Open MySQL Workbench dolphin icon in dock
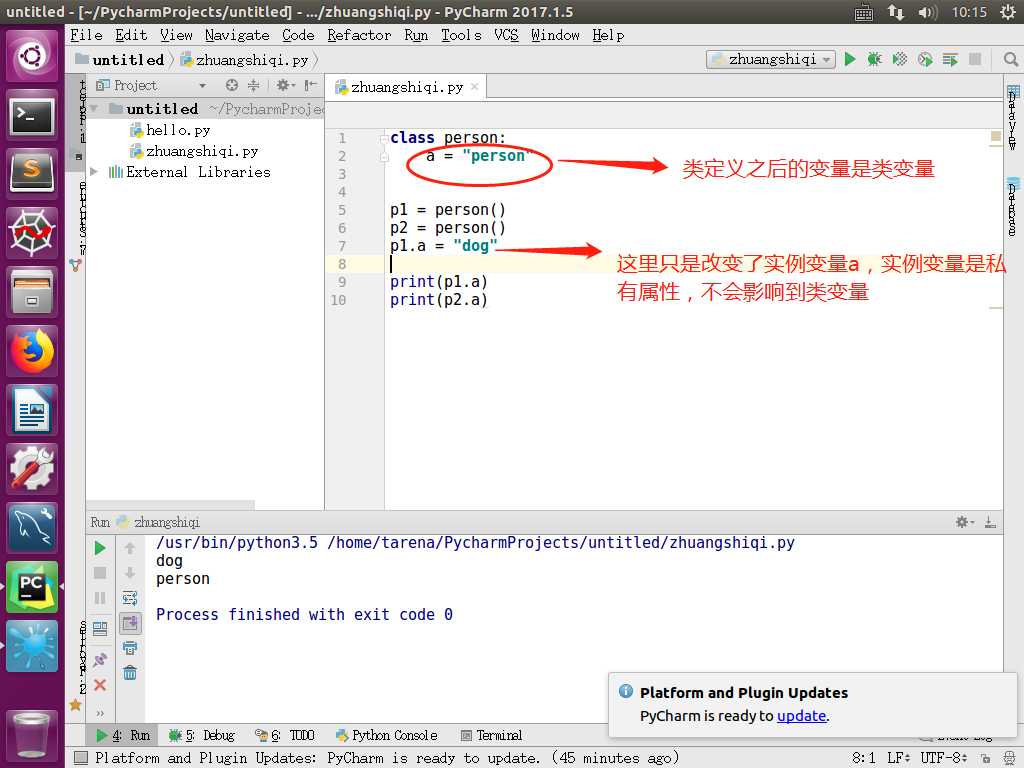 coord(32,527)
